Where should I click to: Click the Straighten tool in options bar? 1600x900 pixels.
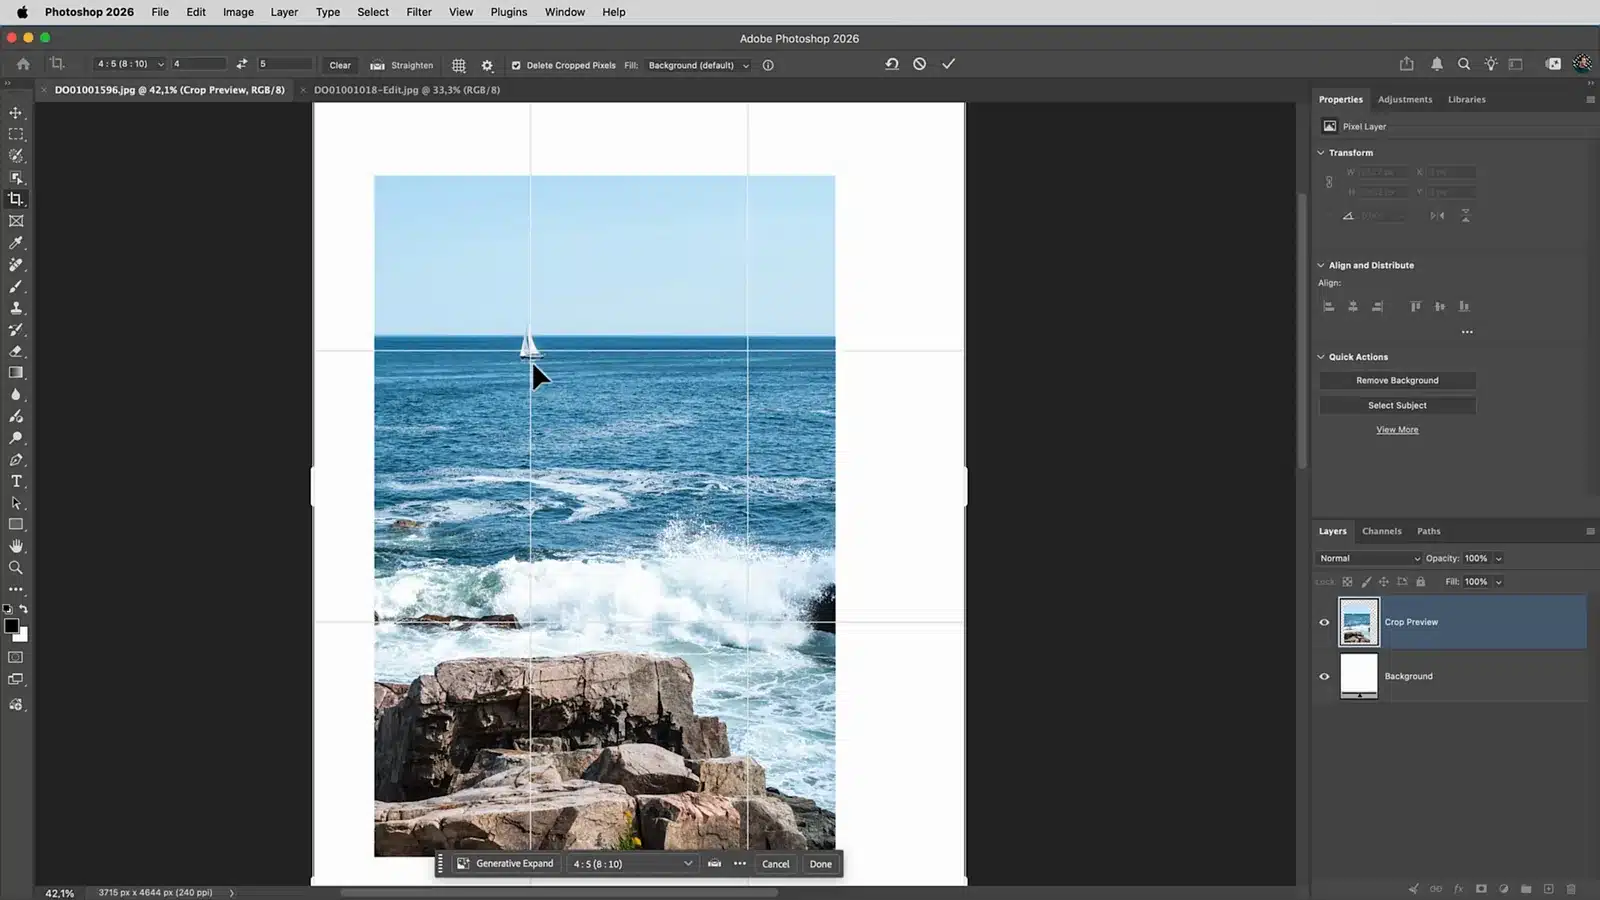(x=402, y=65)
